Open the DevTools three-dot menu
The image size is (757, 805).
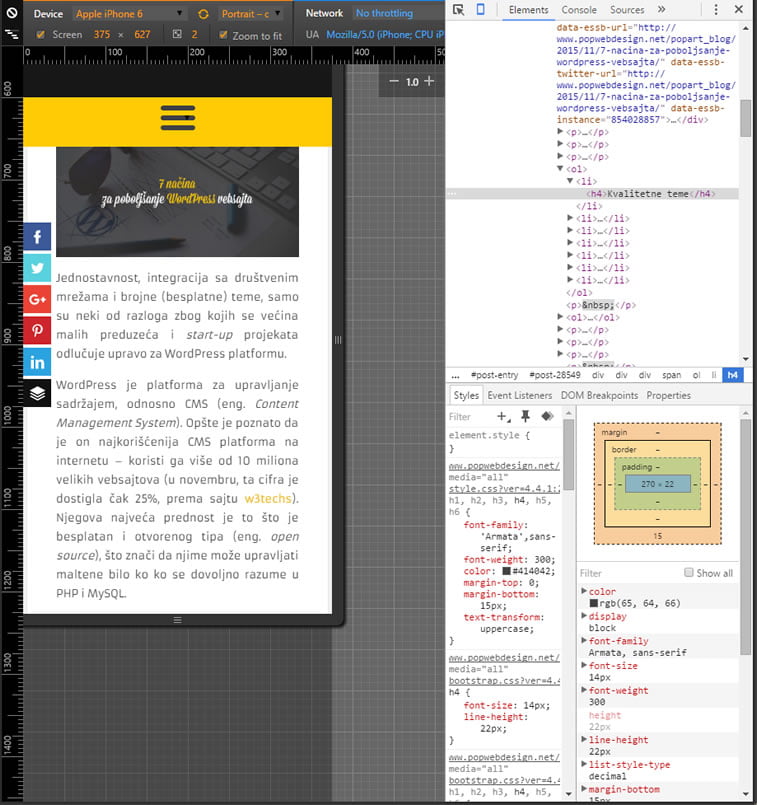(716, 9)
